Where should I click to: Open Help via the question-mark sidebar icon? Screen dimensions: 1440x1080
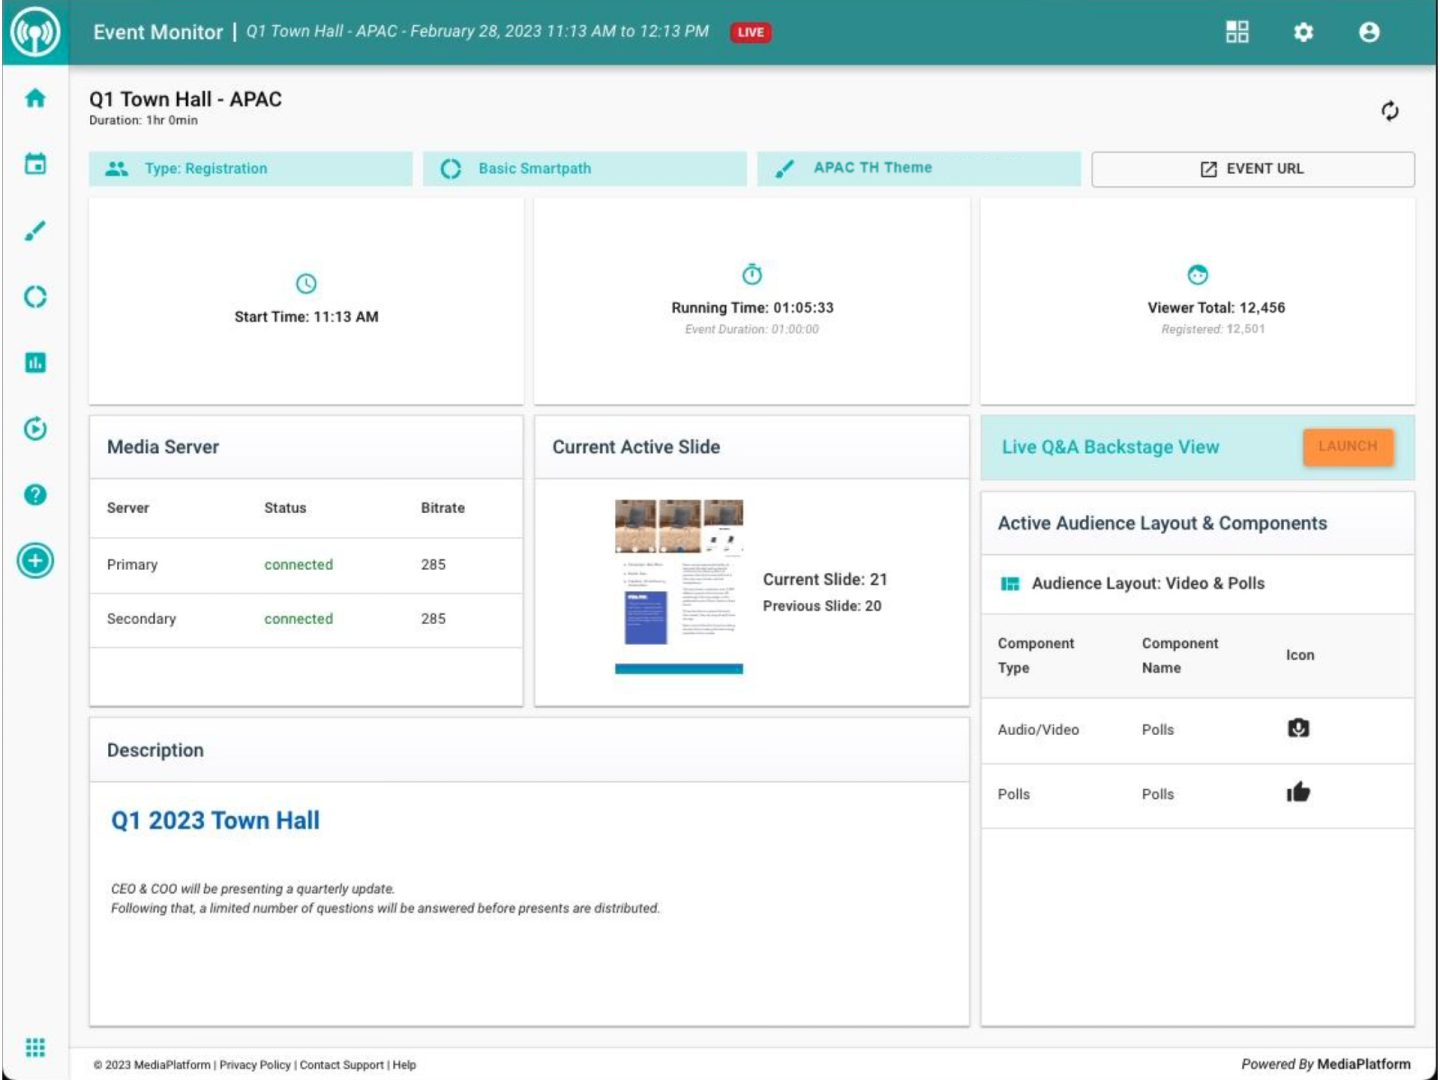point(36,494)
